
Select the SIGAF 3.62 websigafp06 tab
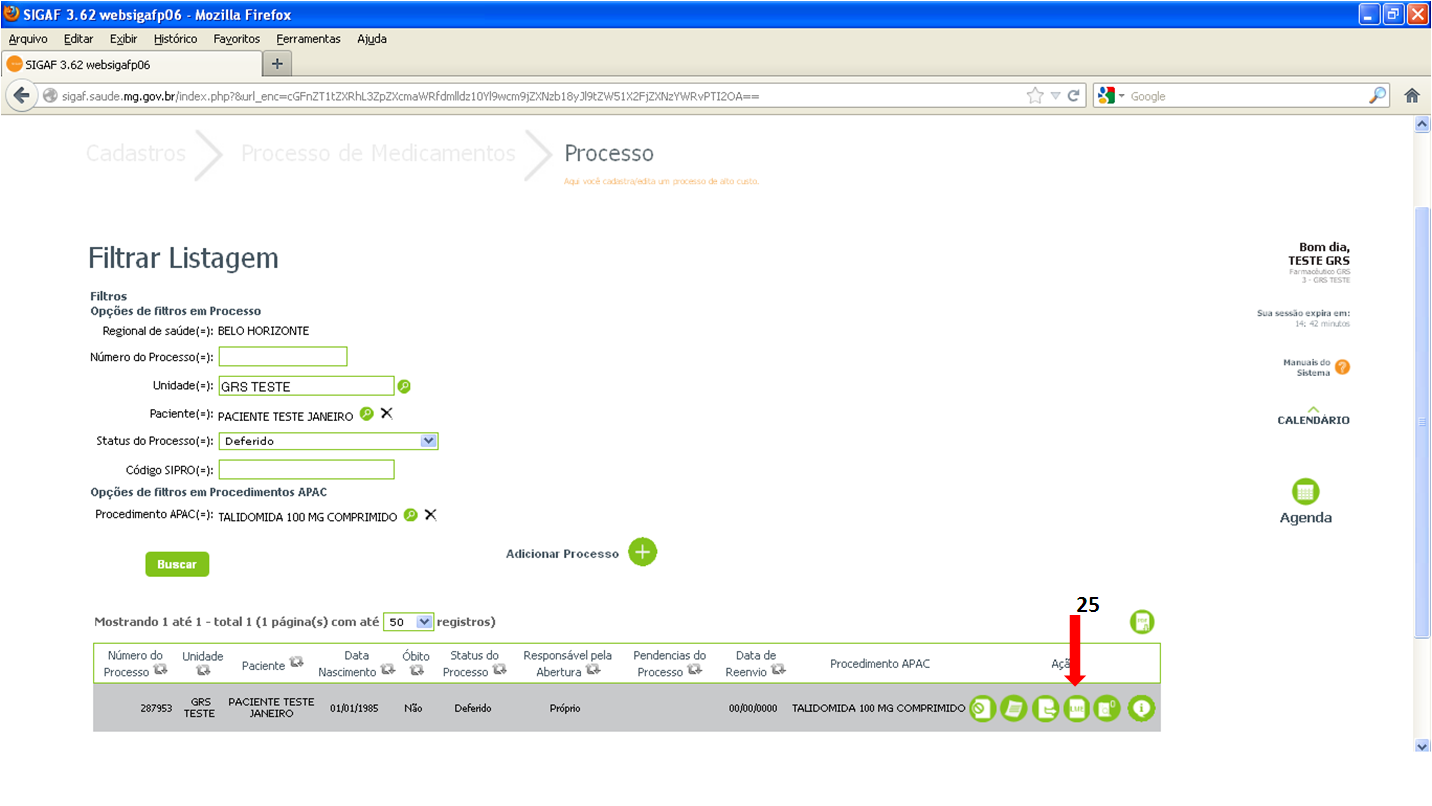pyautogui.click(x=131, y=64)
